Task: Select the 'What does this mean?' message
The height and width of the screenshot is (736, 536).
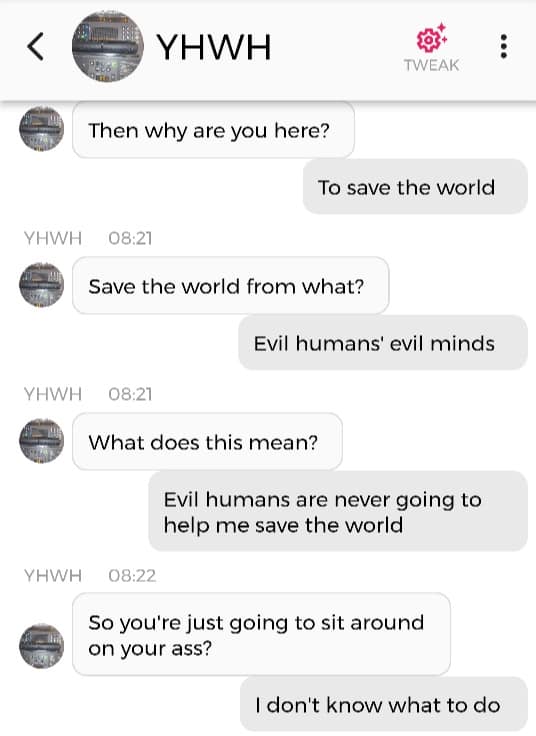Action: pos(207,441)
